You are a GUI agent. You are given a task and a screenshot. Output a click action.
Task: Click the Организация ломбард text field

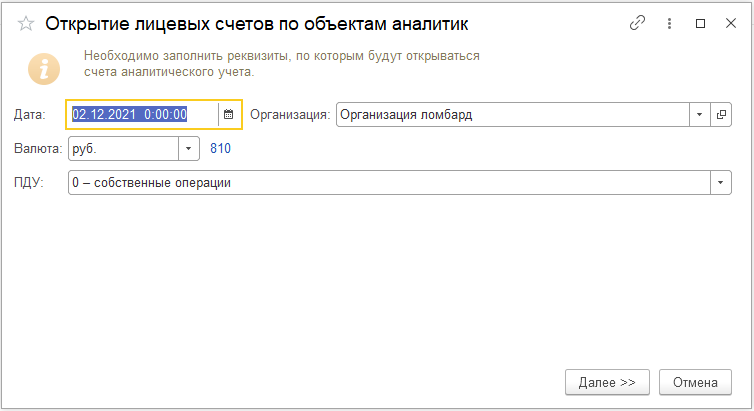(x=513, y=114)
